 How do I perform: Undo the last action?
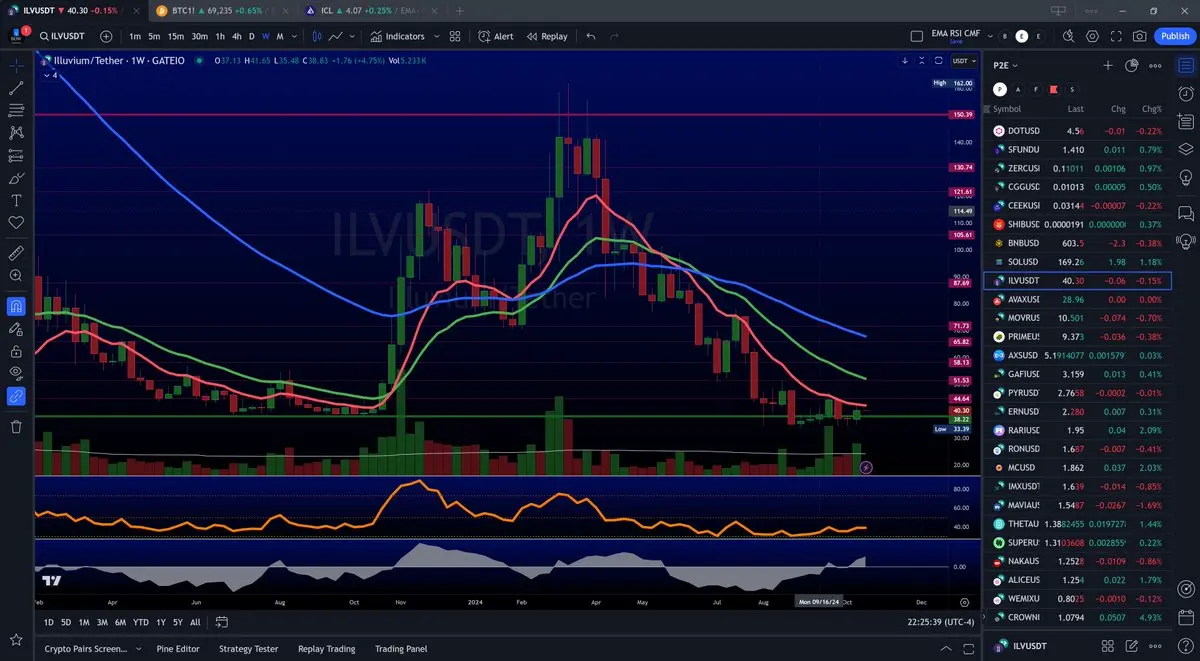click(x=591, y=36)
